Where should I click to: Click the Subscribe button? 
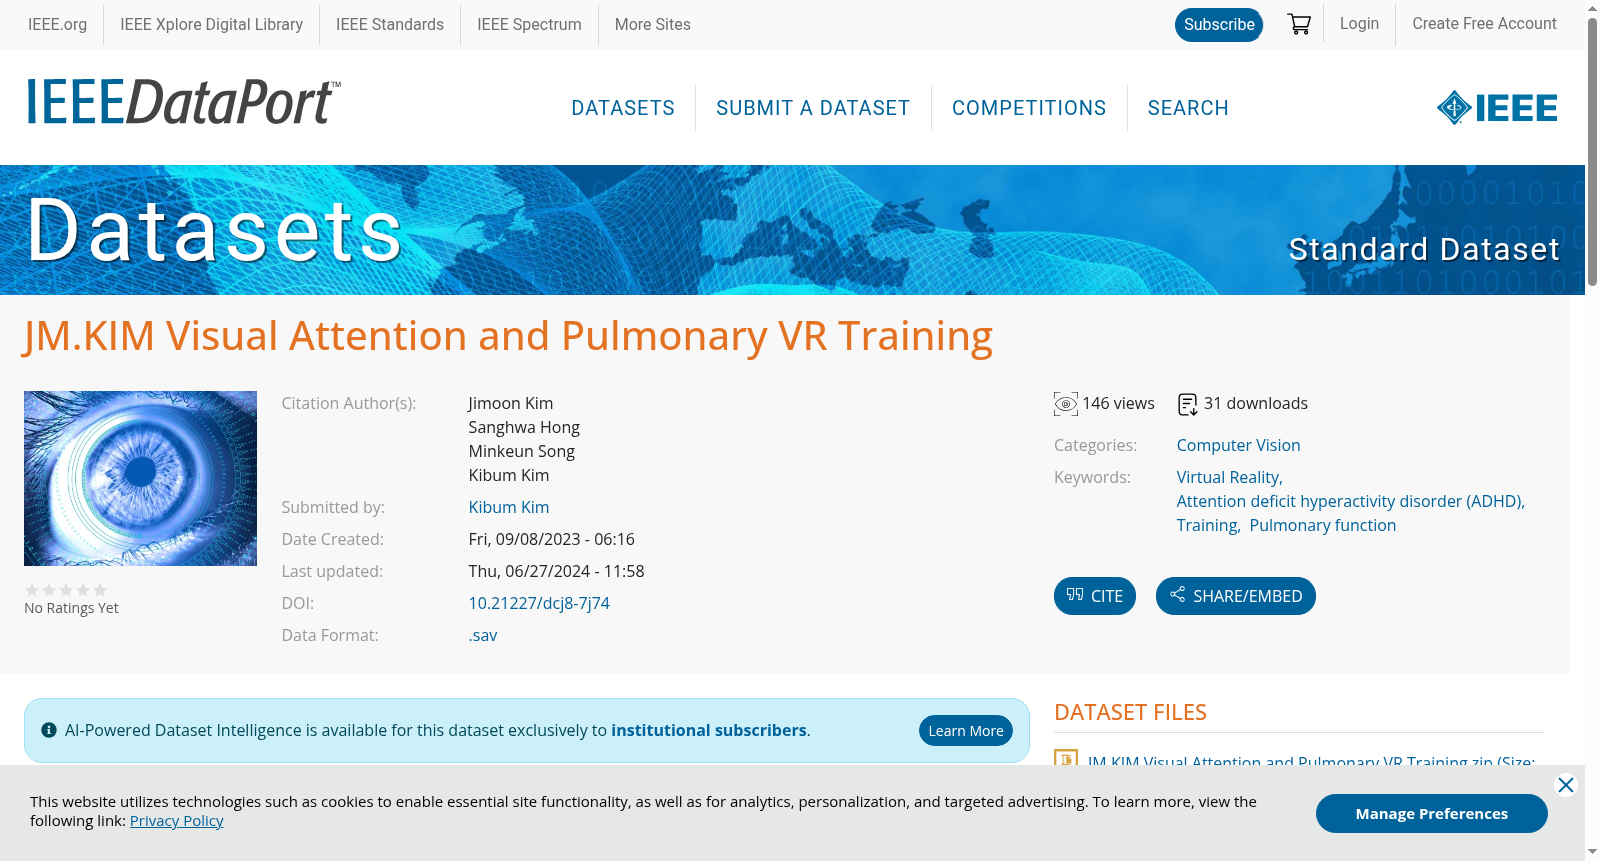click(x=1219, y=24)
